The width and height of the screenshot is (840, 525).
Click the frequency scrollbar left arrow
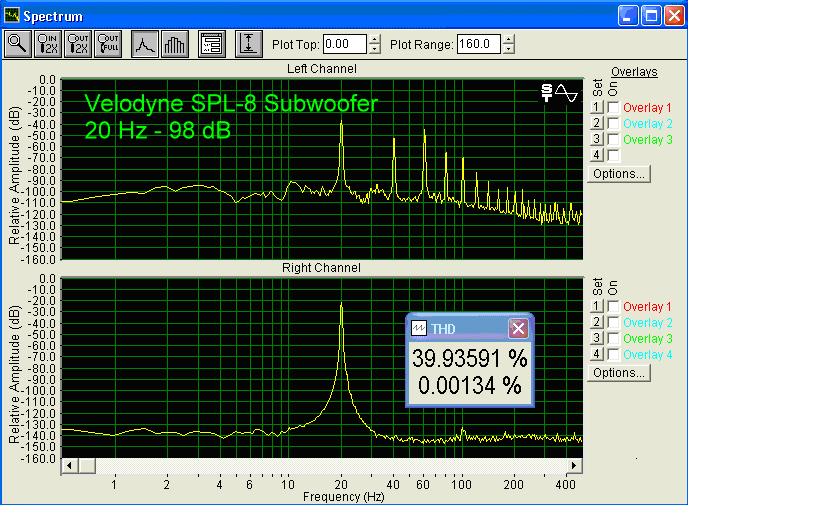point(70,466)
